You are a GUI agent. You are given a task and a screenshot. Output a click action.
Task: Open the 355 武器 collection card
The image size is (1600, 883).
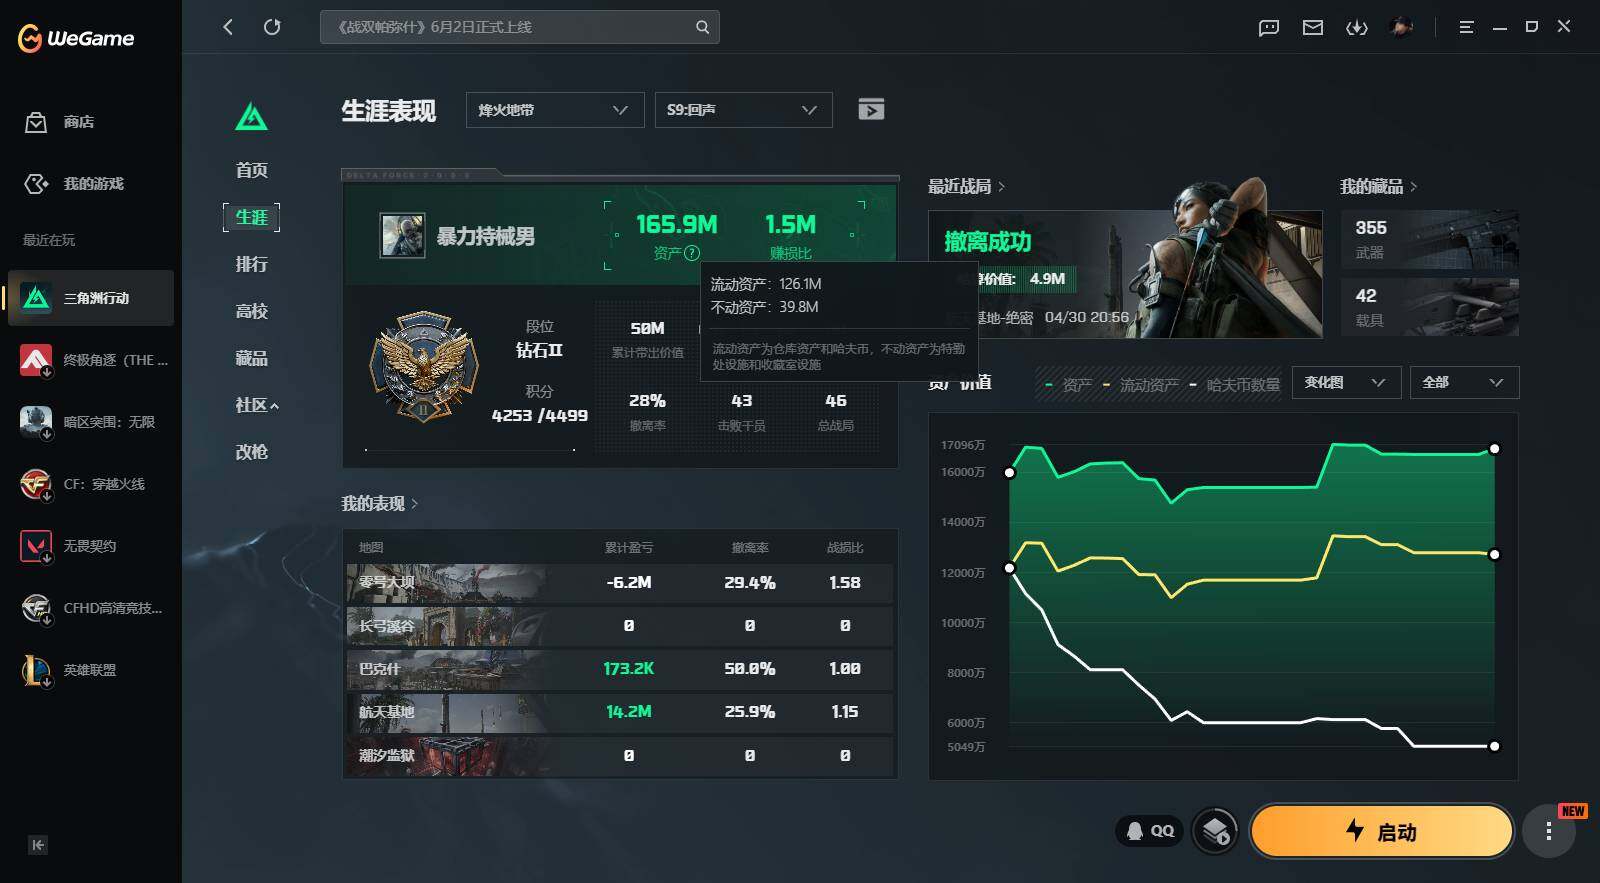[x=1430, y=239]
